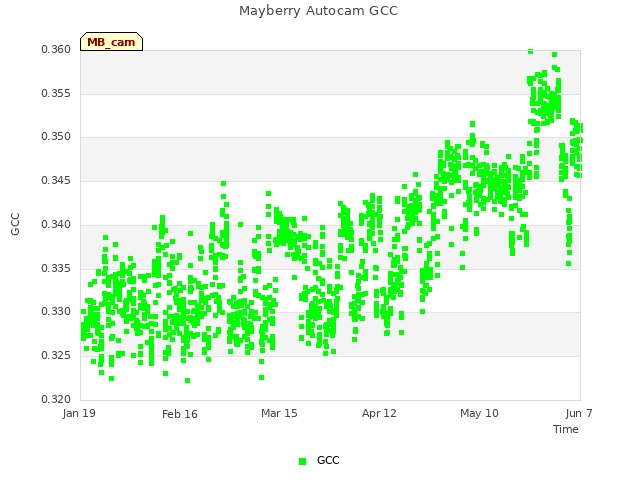The image size is (640, 480).
Task: Select the May 10 x-axis label
Action: 479,413
